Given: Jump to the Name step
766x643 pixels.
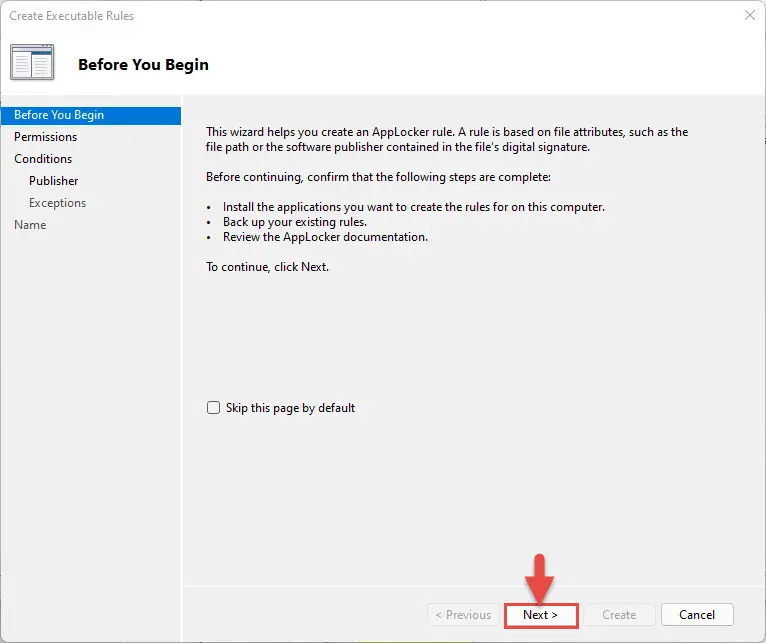Looking at the screenshot, I should pos(30,225).
